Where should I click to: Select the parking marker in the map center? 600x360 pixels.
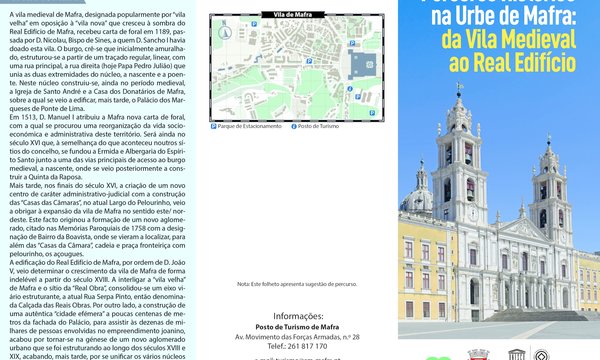pyautogui.click(x=309, y=61)
